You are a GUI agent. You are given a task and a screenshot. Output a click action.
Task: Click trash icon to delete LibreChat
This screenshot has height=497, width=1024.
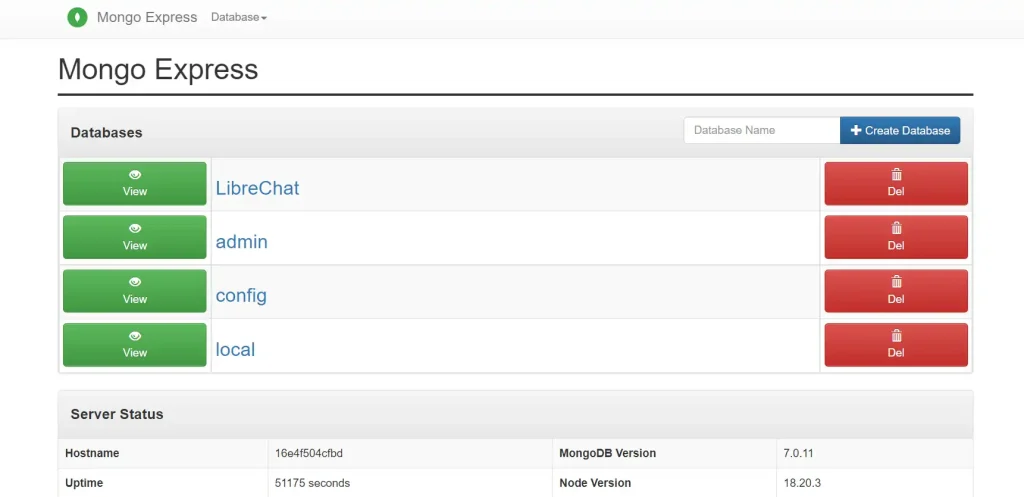(x=896, y=175)
